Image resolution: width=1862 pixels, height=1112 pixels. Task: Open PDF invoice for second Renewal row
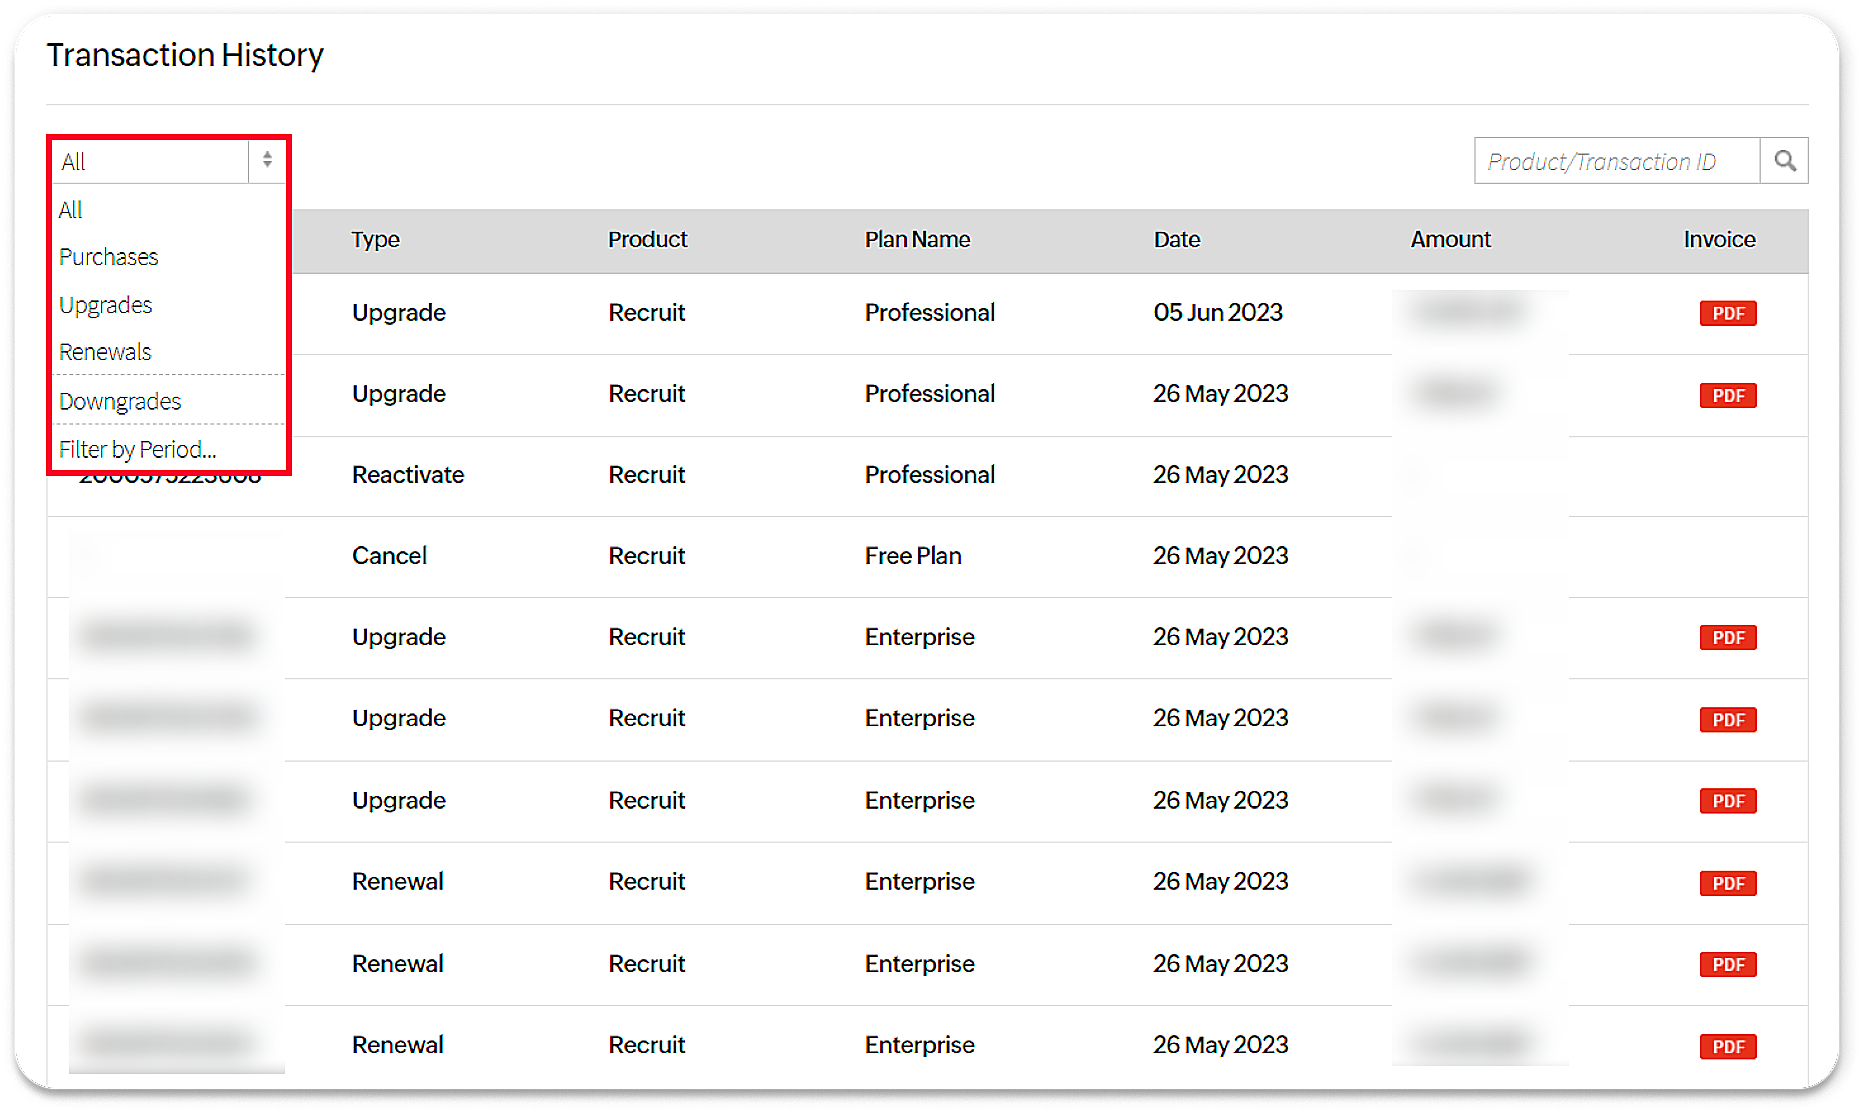[1727, 964]
